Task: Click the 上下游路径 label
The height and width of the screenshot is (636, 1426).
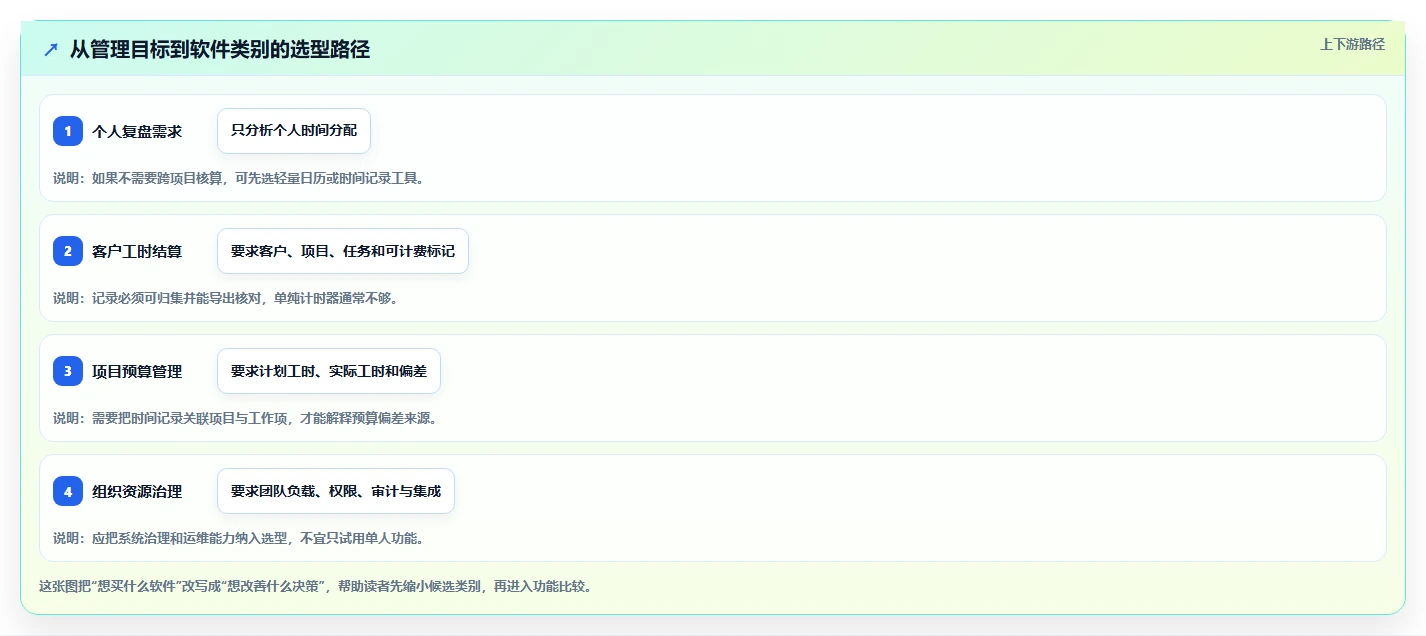Action: click(1352, 44)
